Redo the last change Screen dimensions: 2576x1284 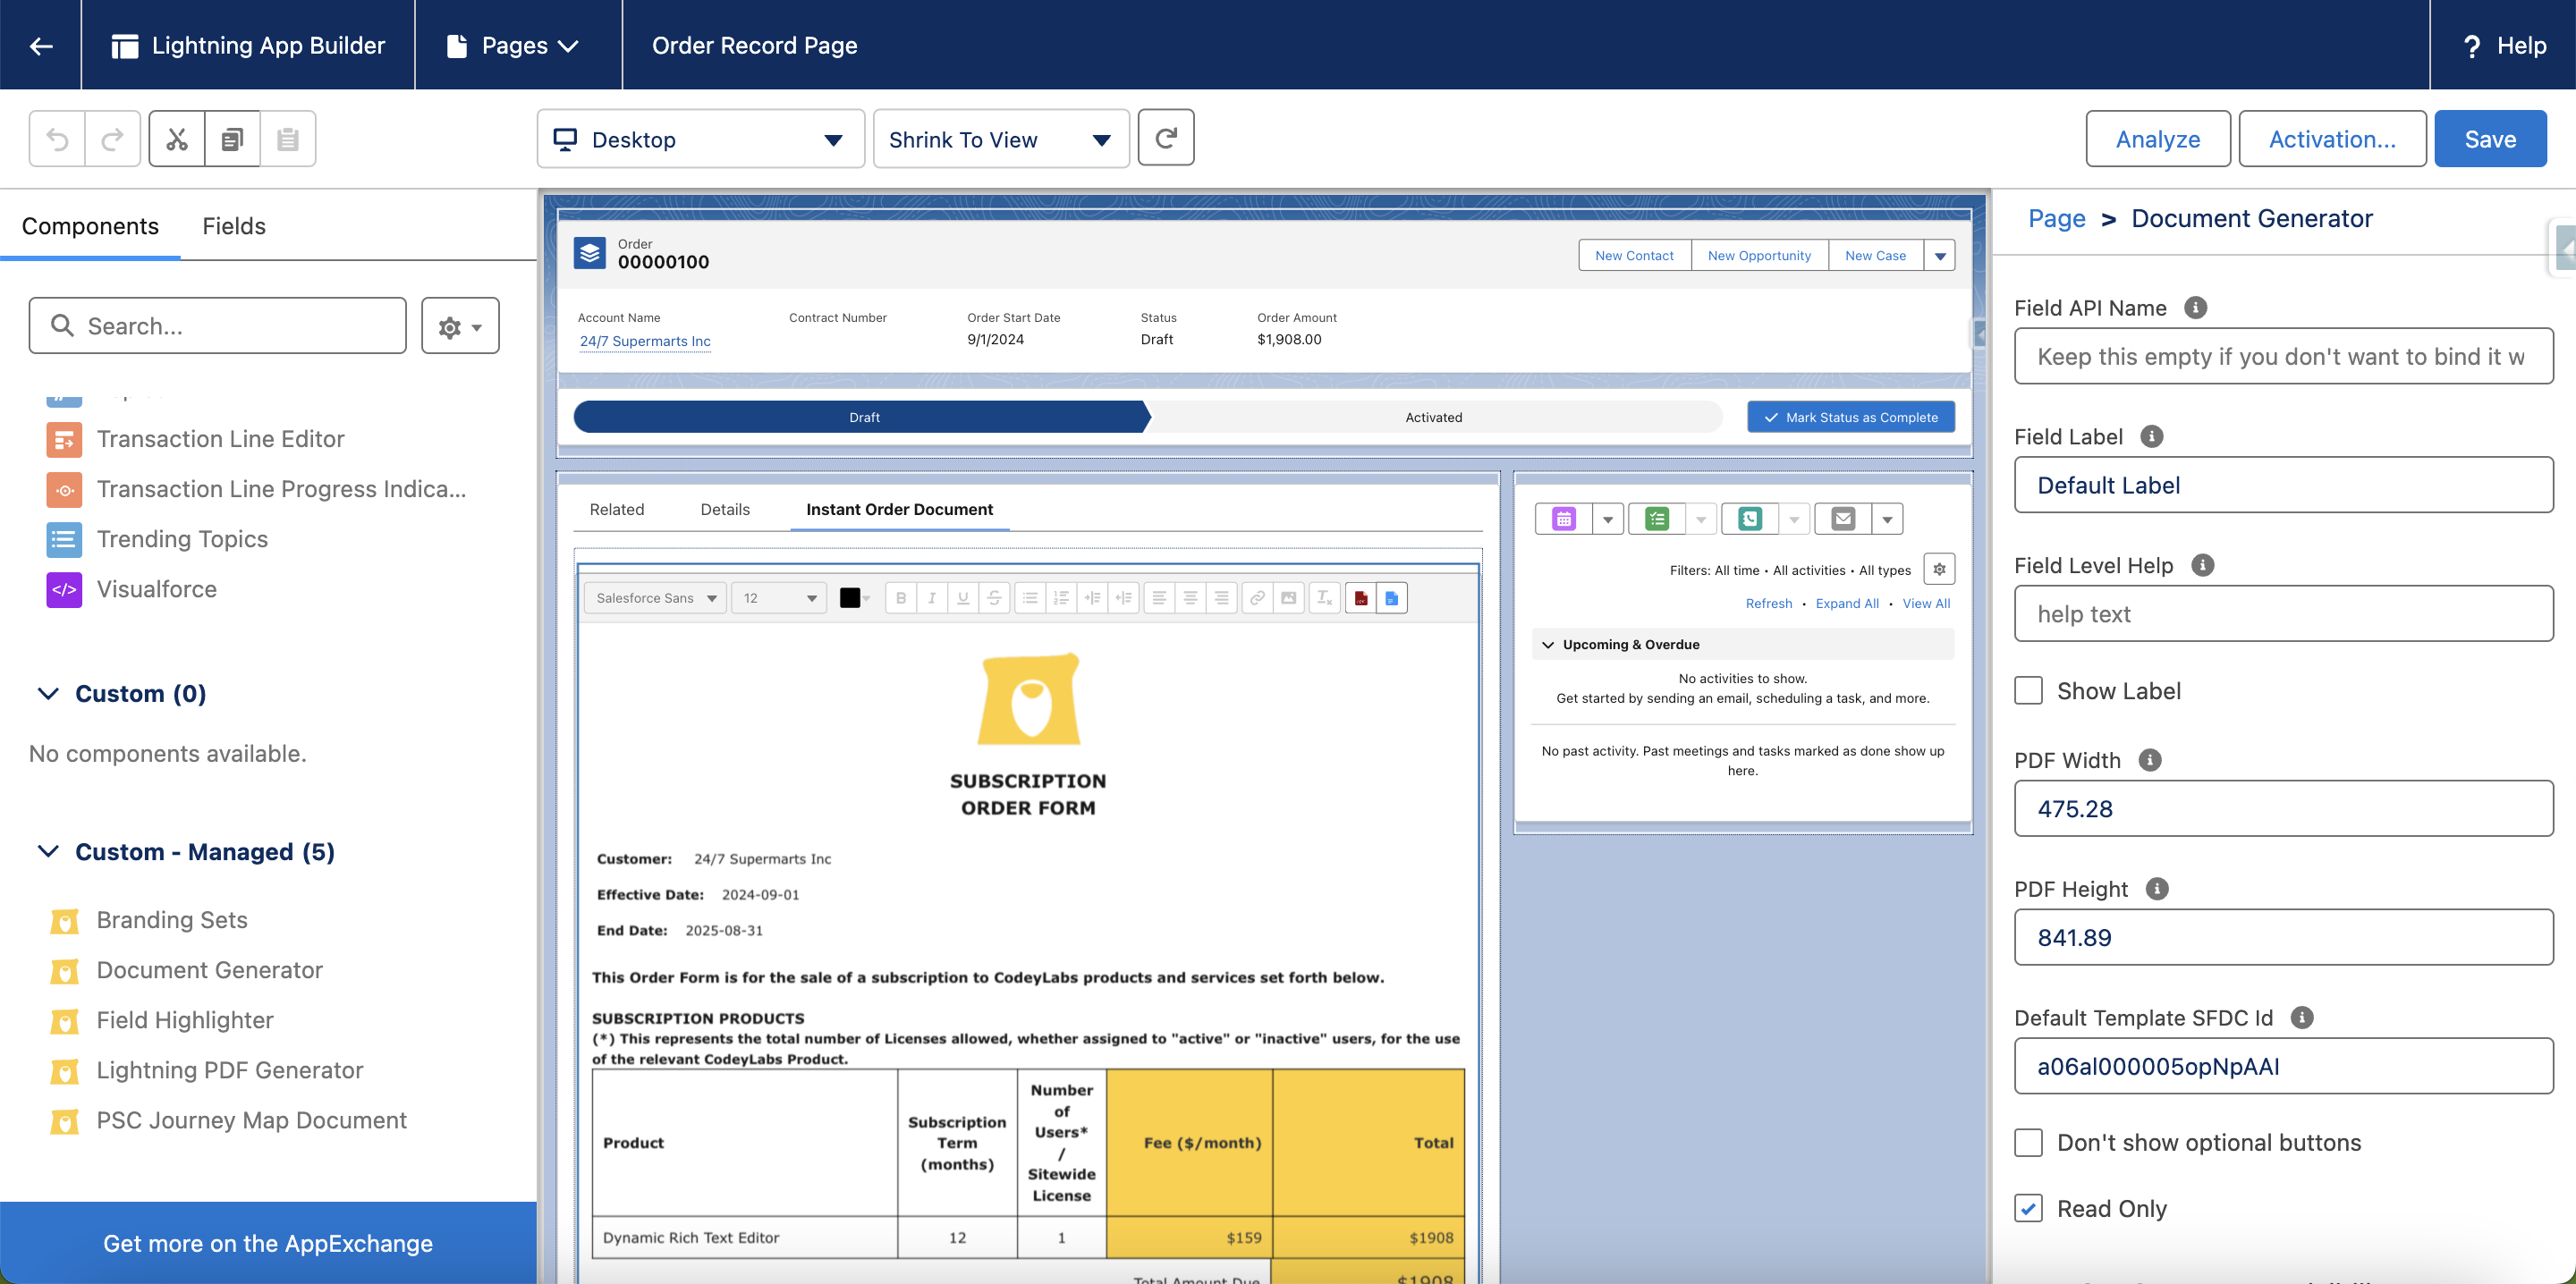(x=113, y=139)
